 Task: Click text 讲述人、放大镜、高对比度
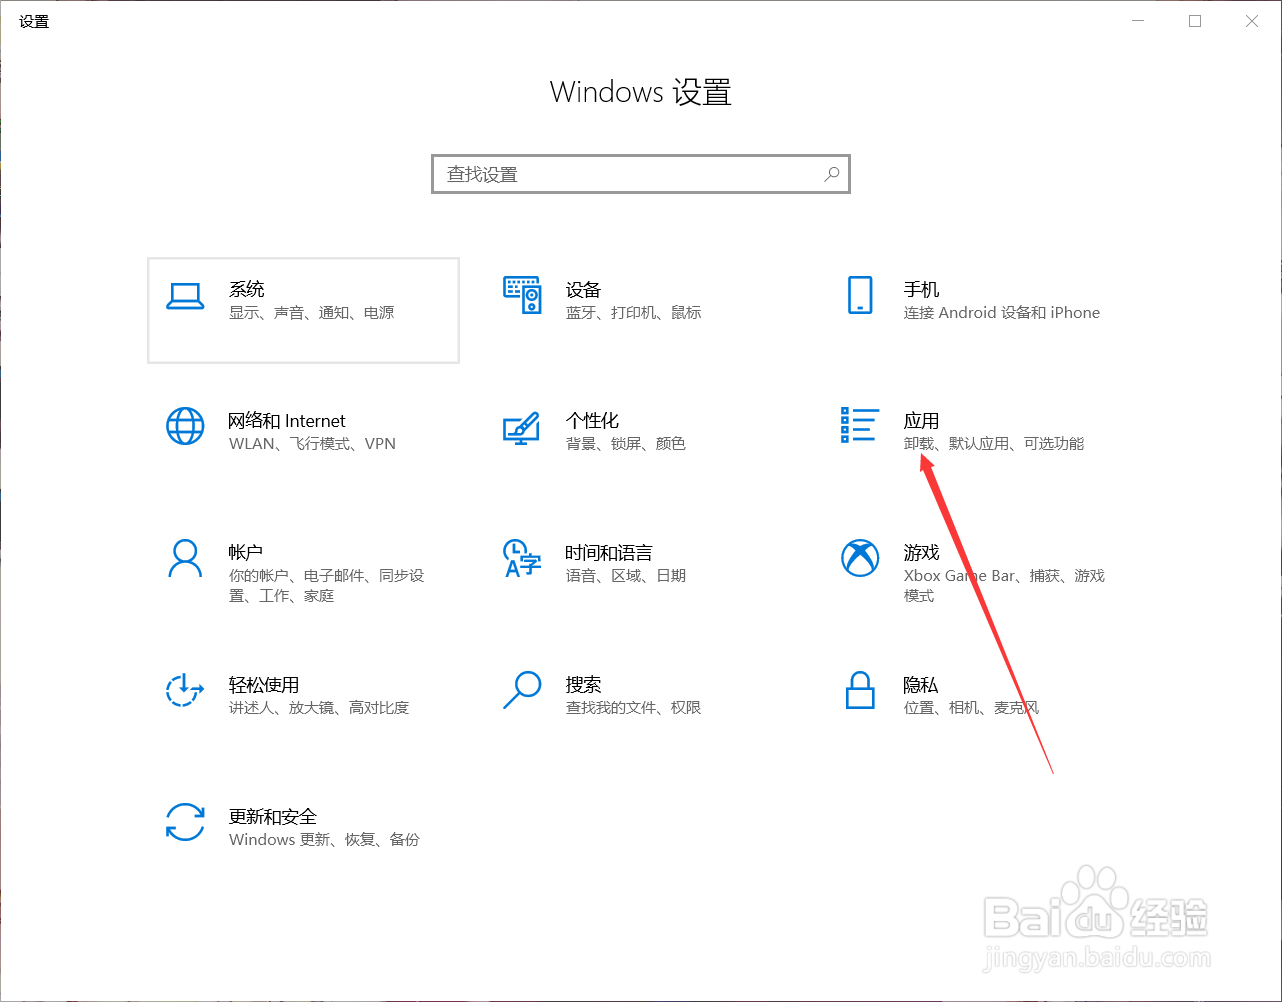(x=319, y=708)
